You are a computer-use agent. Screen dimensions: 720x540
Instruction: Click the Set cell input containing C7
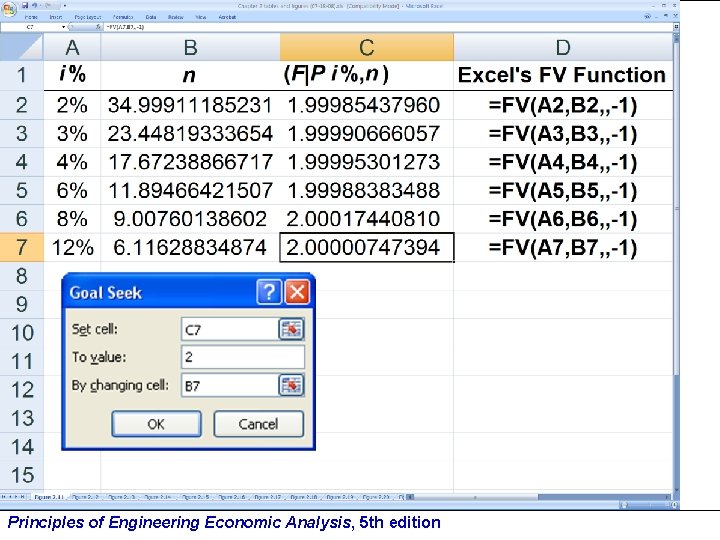(x=230, y=329)
